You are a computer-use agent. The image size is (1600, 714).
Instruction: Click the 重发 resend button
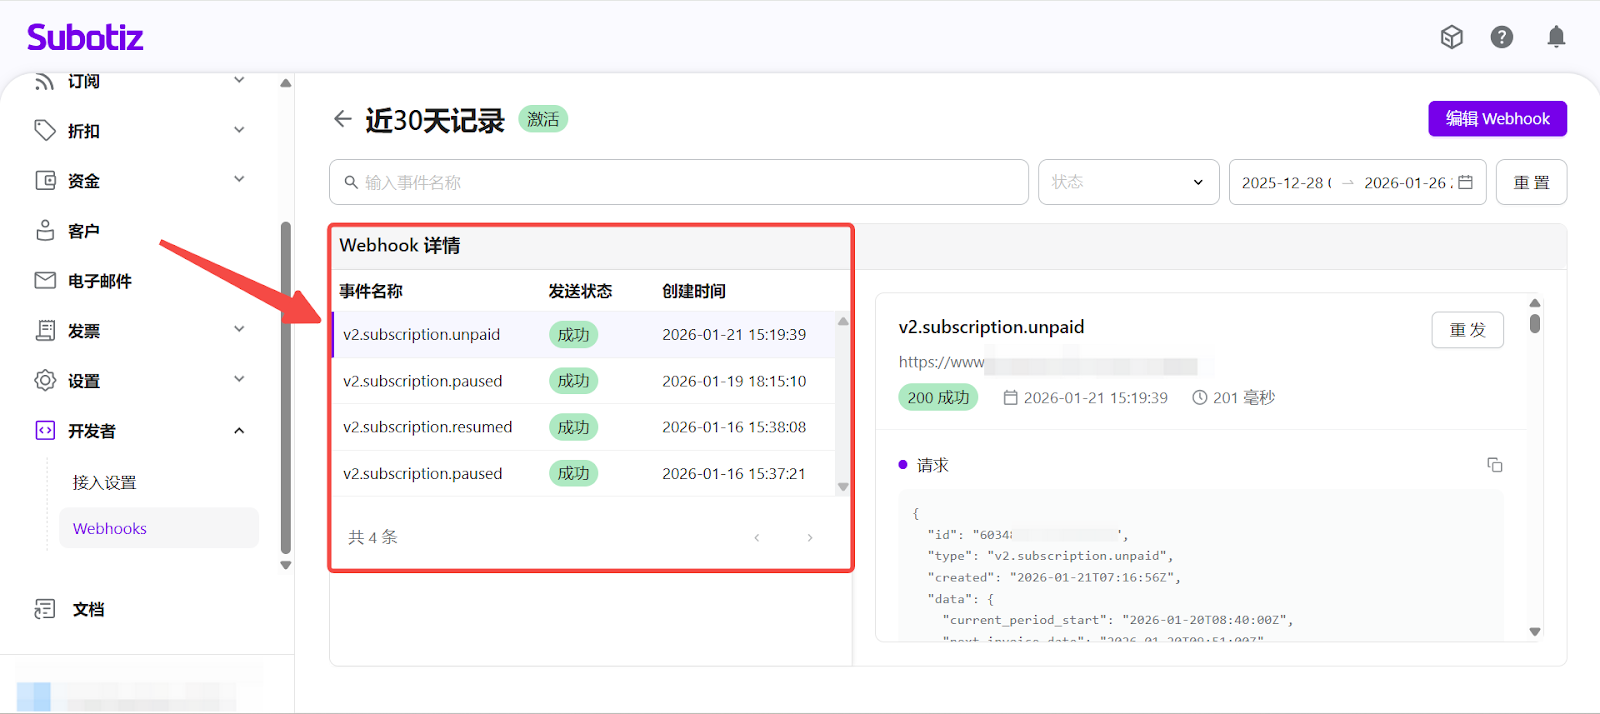(x=1467, y=330)
